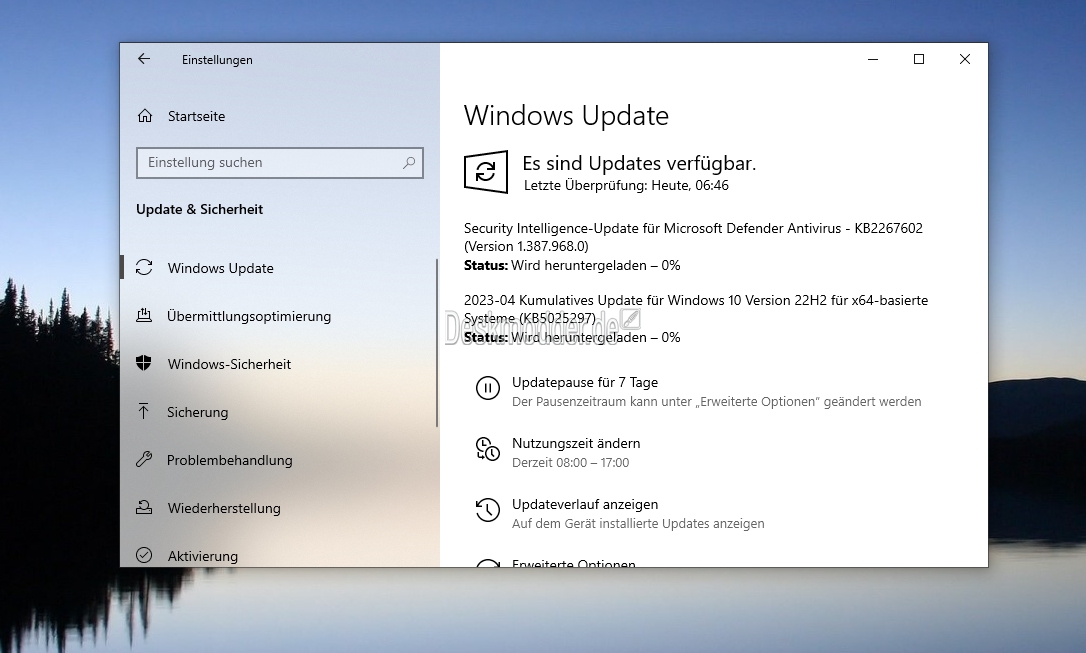
Task: Click the Wiederherstellung icon
Action: pyautogui.click(x=144, y=508)
